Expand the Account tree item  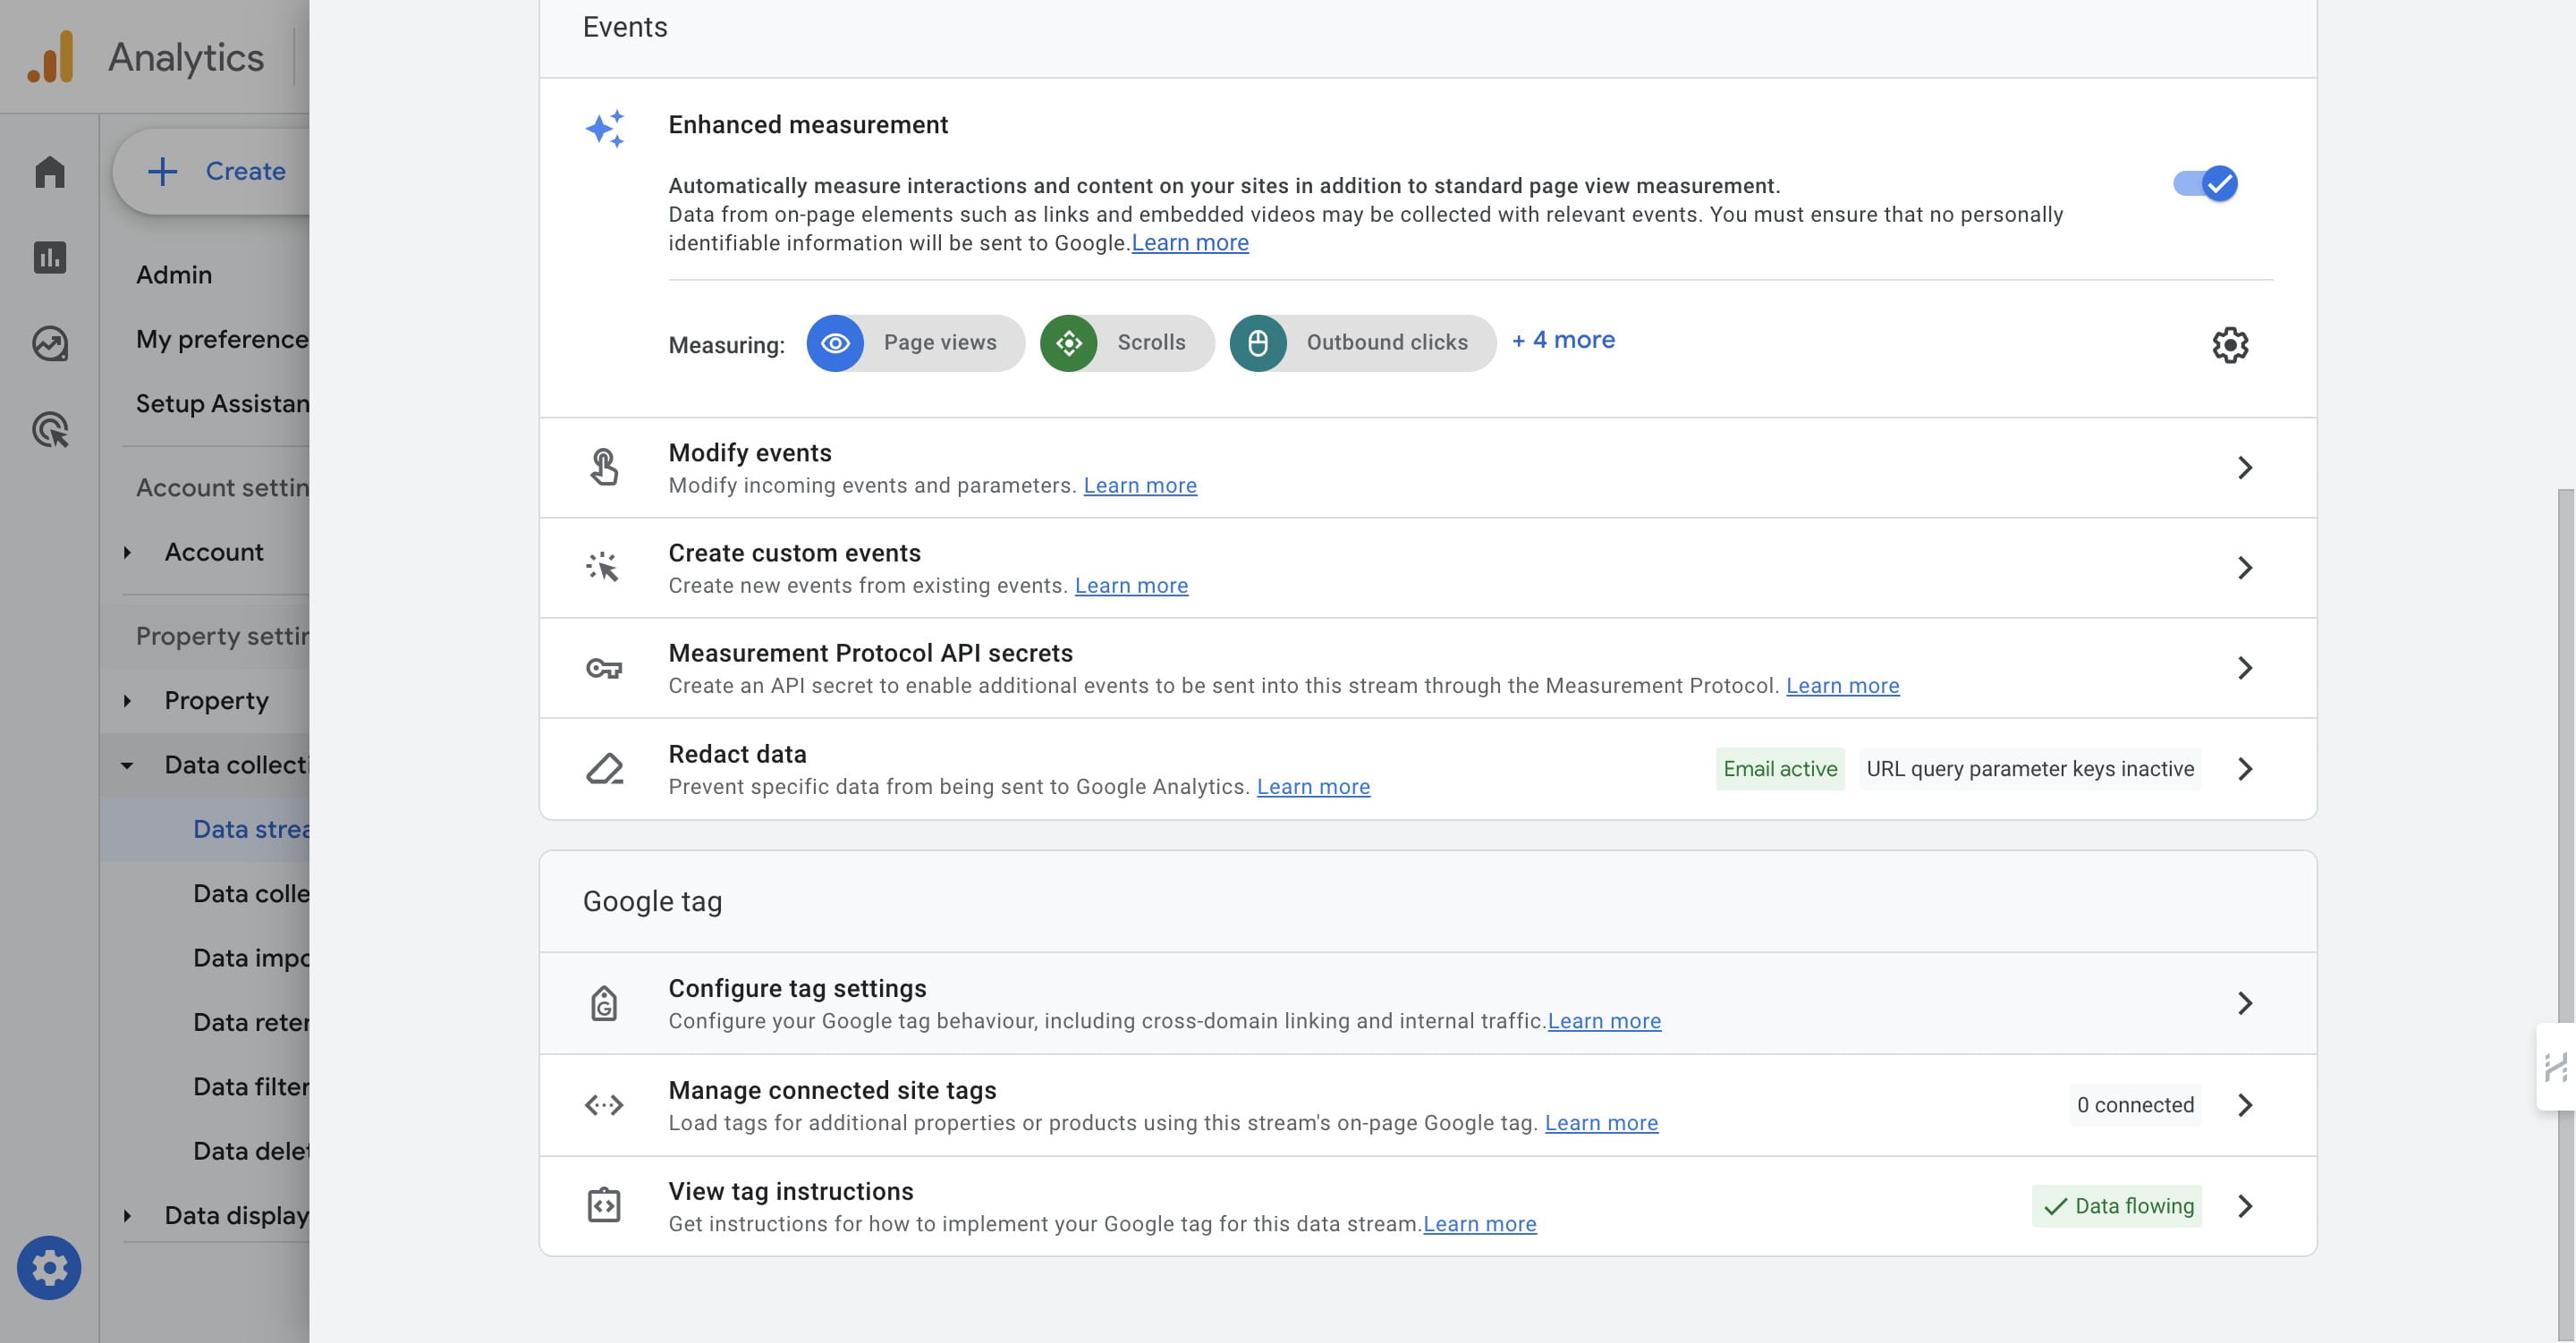[x=127, y=552]
